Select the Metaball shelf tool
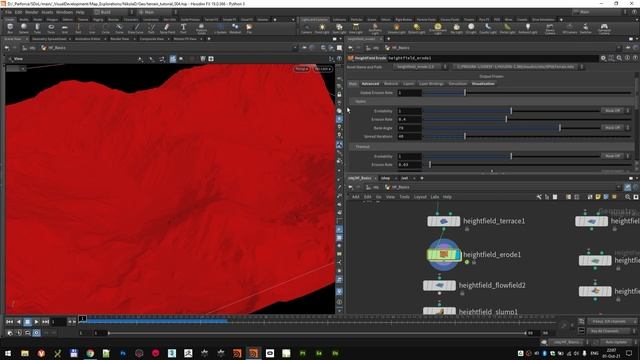Image resolution: width=640 pixels, height=360 pixels. coord(235,28)
